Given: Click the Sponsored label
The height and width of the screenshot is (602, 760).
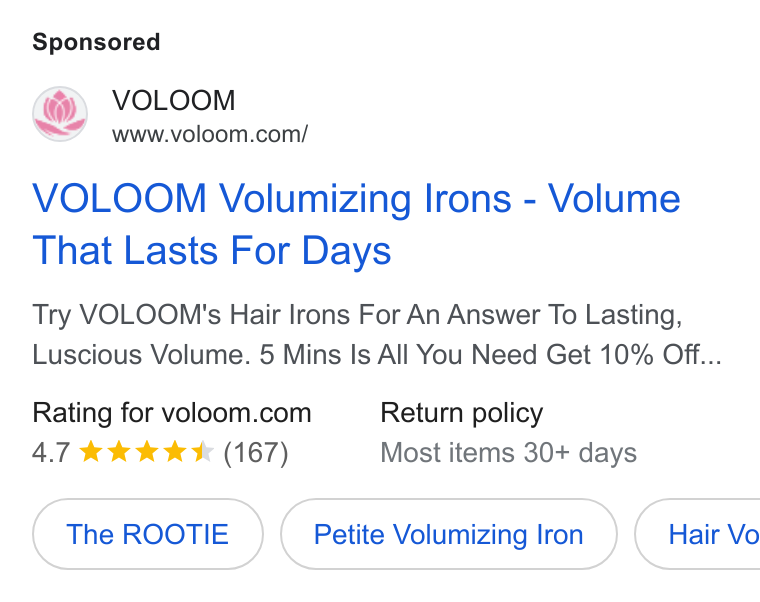Looking at the screenshot, I should 96,42.
